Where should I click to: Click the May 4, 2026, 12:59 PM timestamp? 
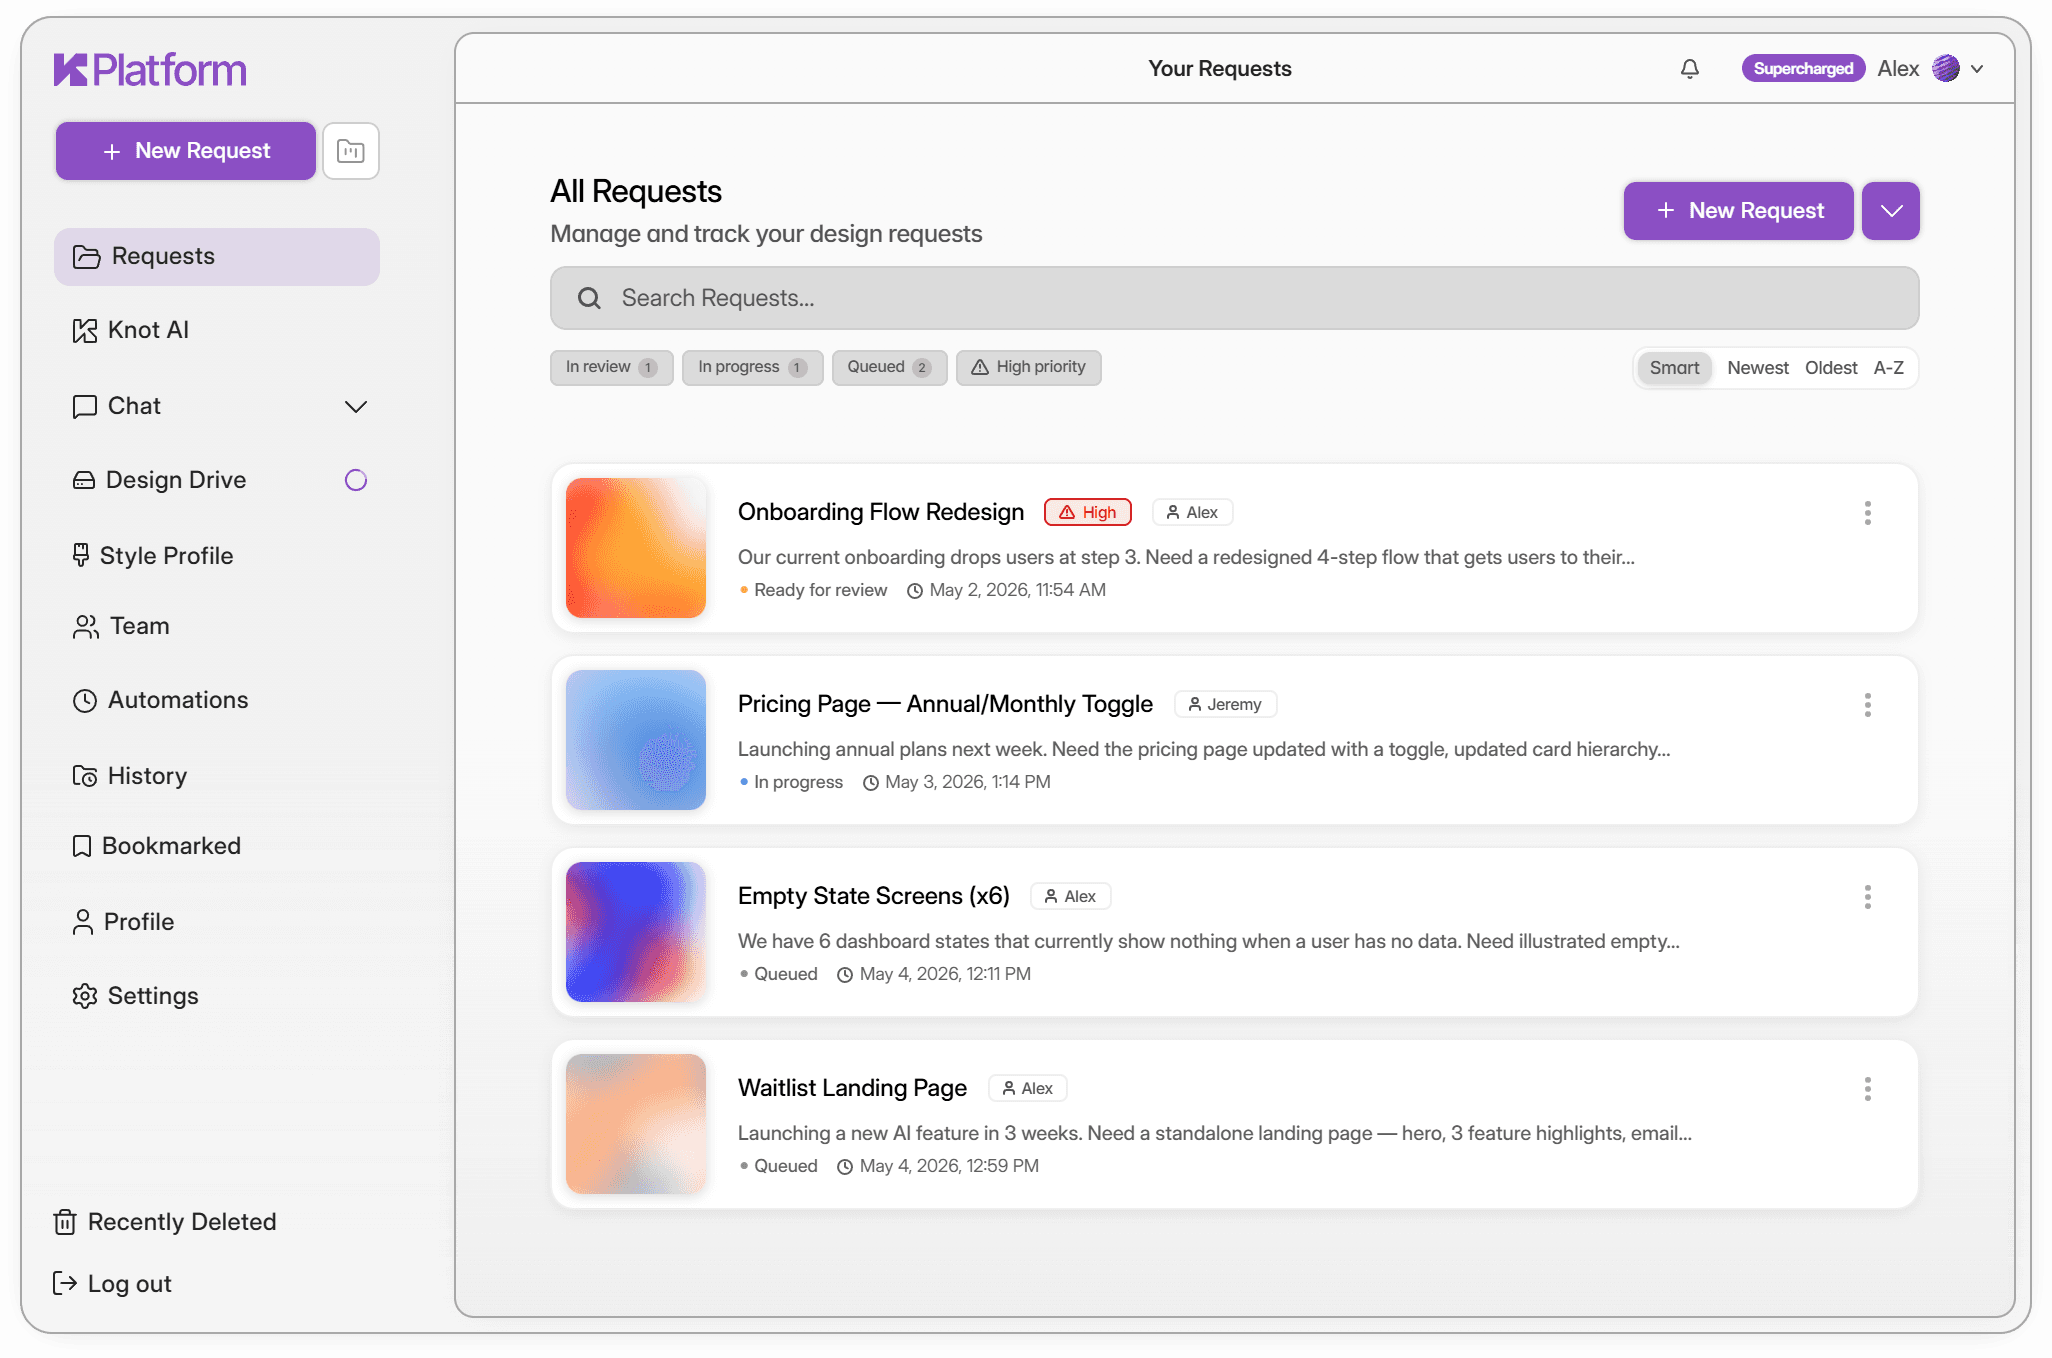click(938, 1166)
